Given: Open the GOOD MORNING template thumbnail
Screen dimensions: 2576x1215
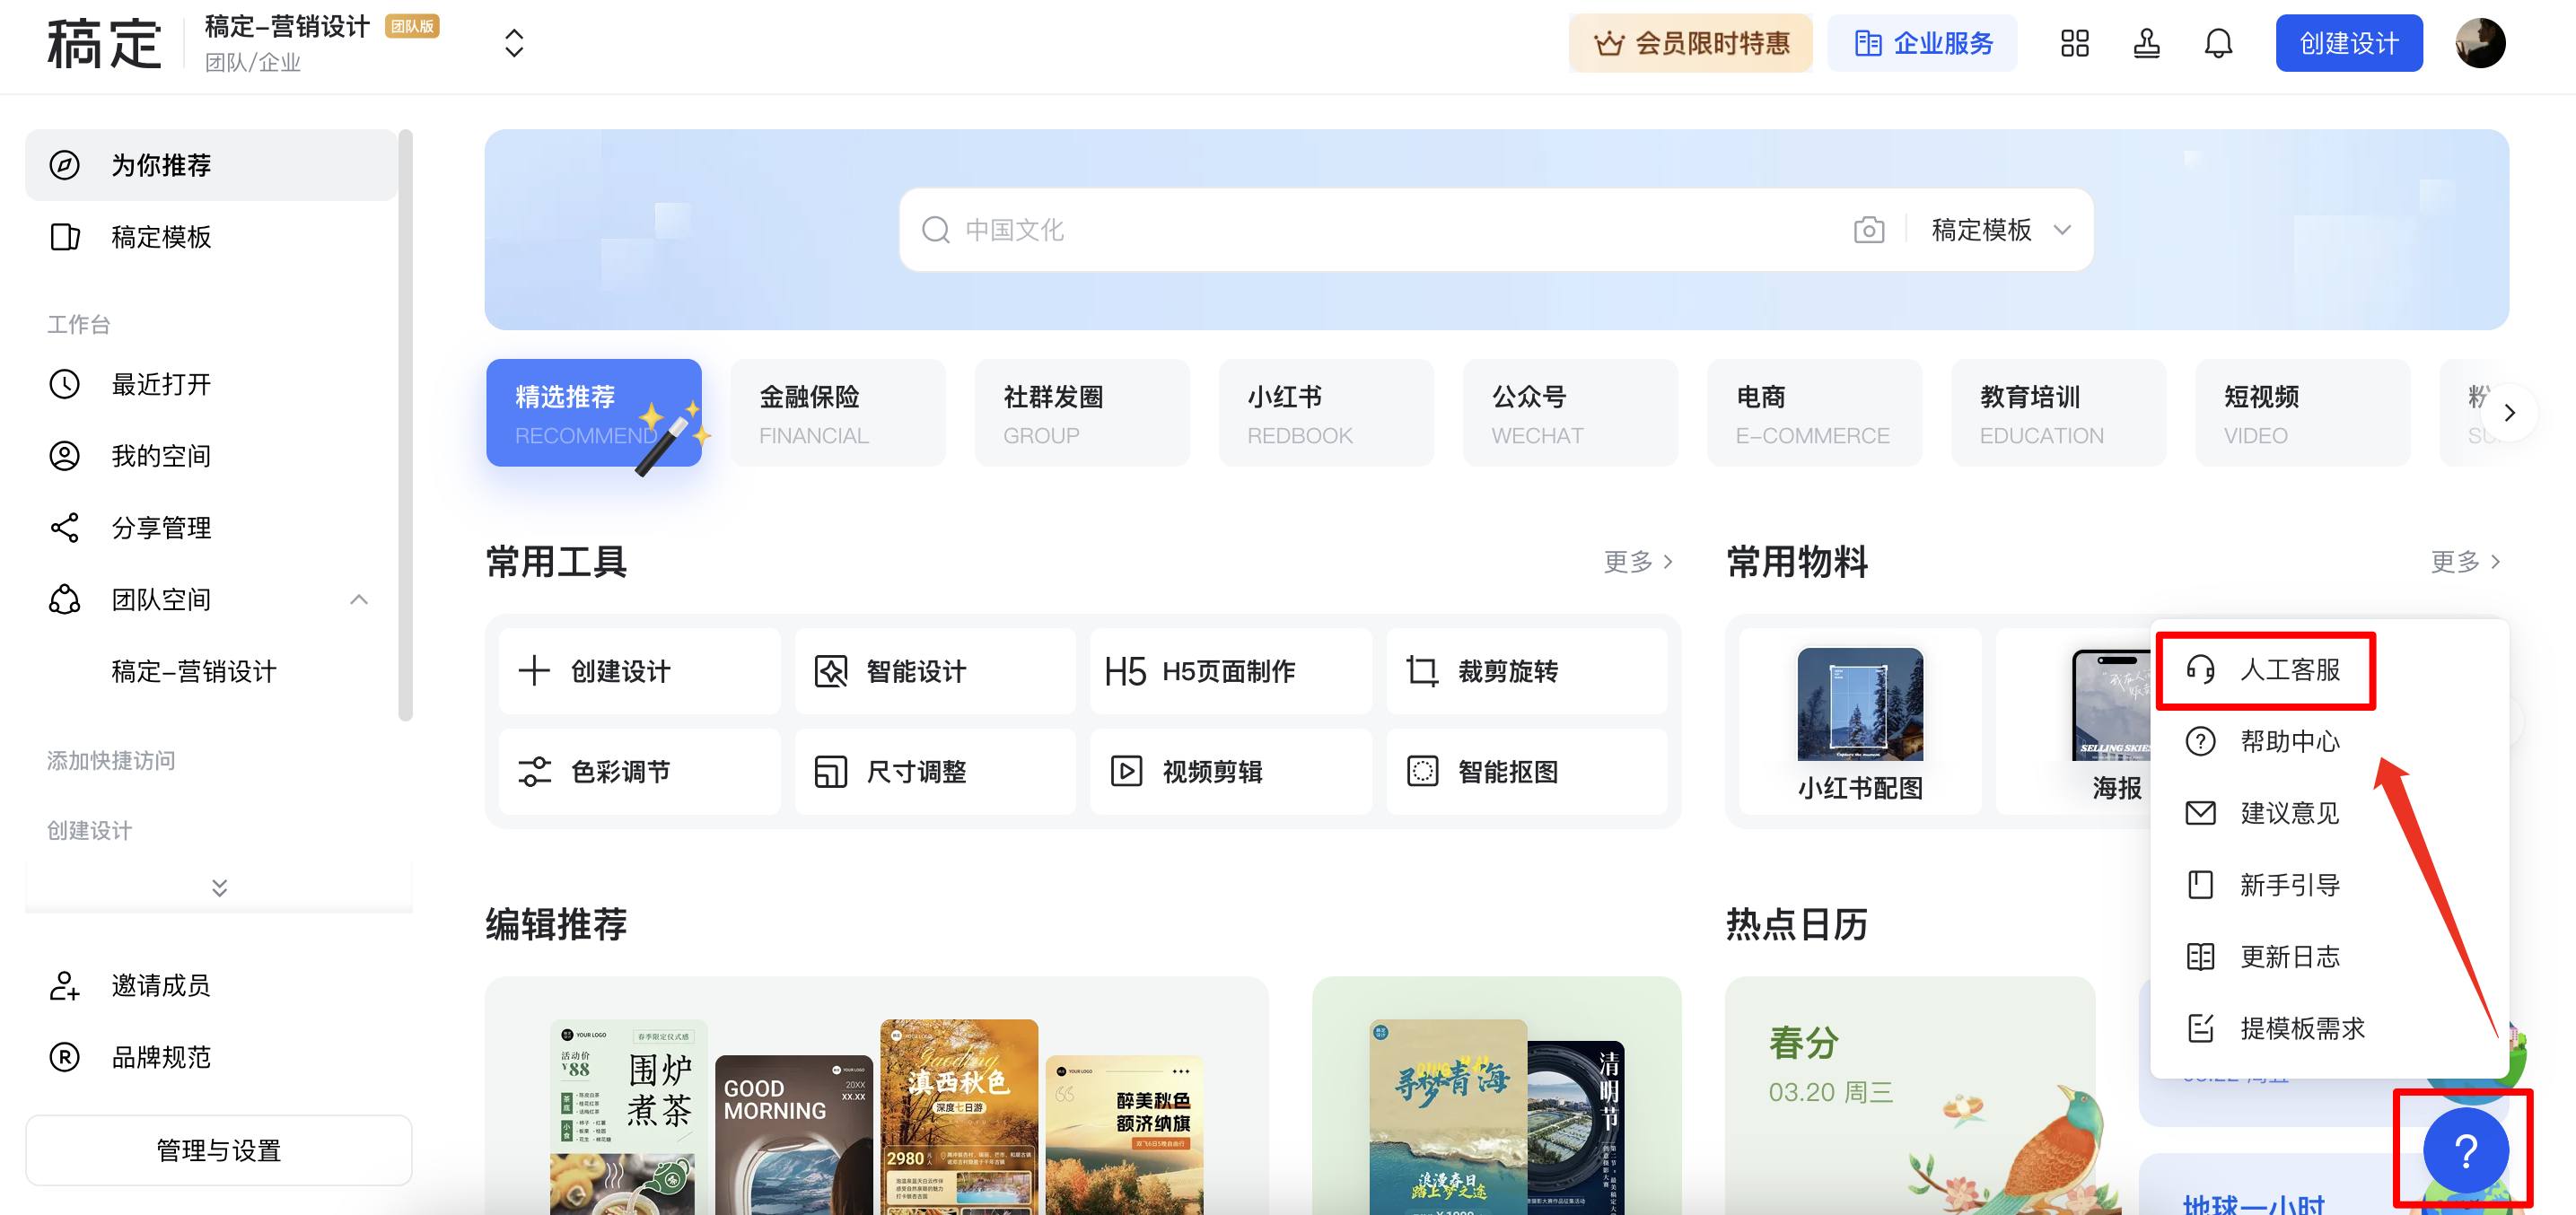Looking at the screenshot, I should pos(793,1135).
